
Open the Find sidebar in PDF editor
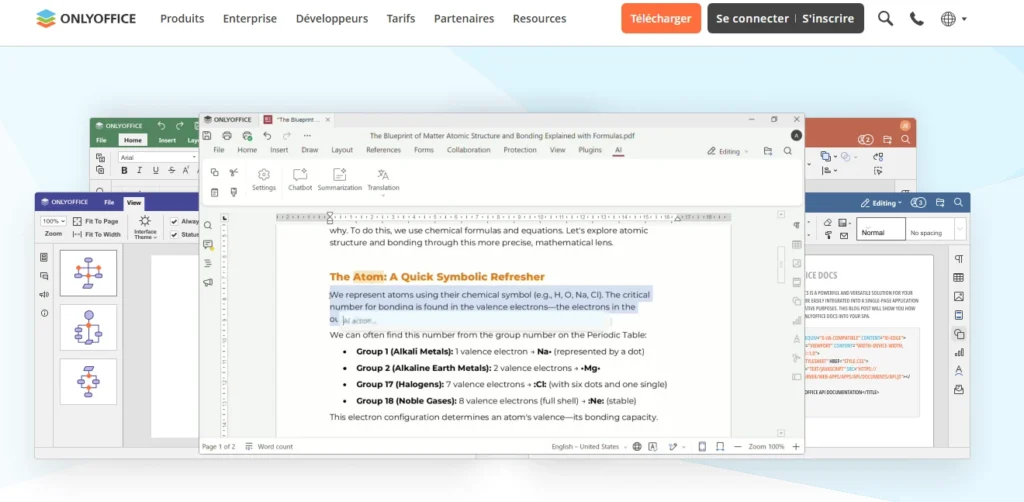208,225
